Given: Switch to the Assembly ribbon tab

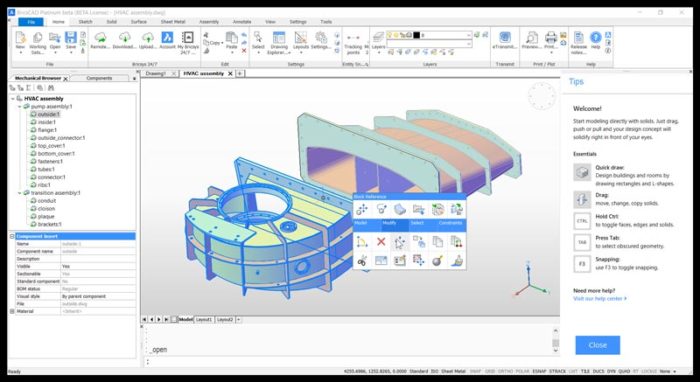Looking at the screenshot, I should tap(209, 21).
